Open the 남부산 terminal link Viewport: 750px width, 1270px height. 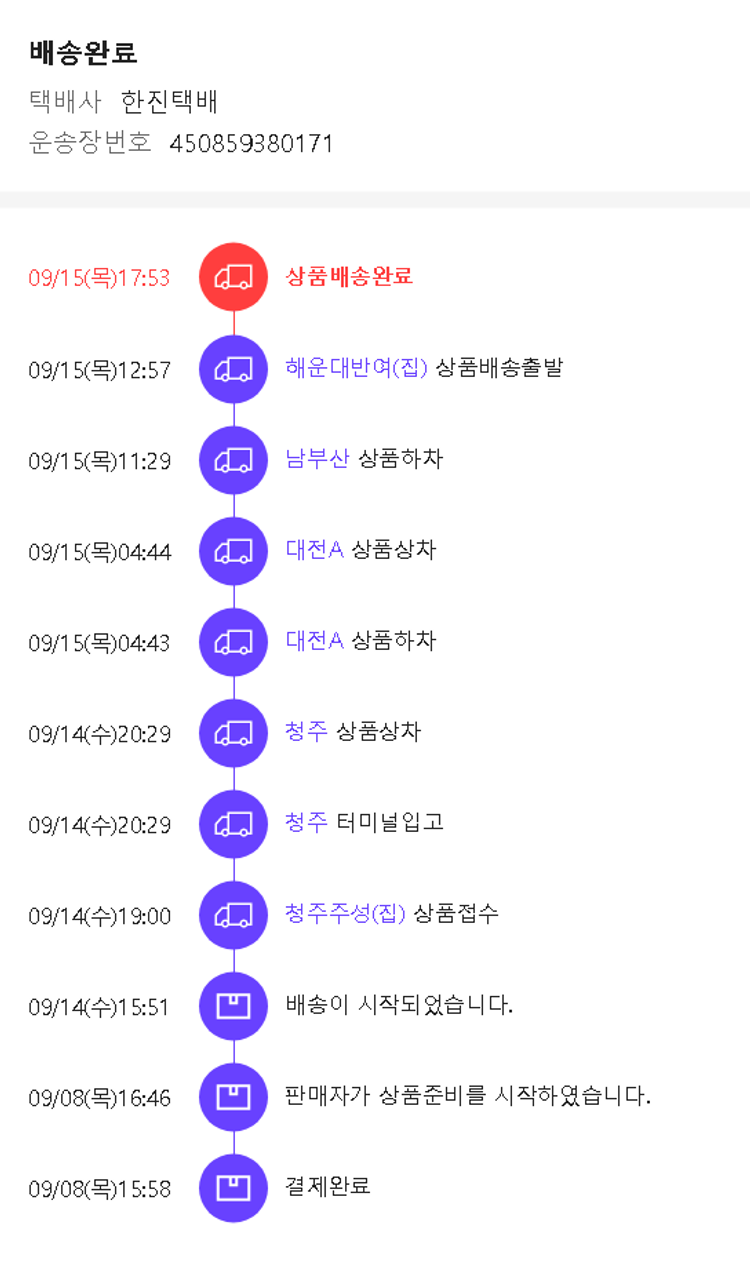click(317, 459)
